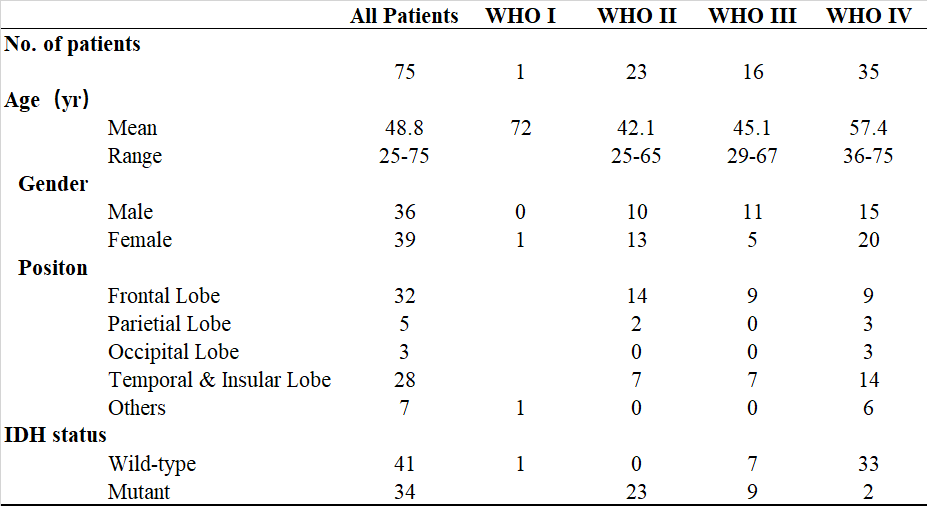Click the 'WHO III' column header
Viewport: 927px width, 506px height.
coord(752,16)
